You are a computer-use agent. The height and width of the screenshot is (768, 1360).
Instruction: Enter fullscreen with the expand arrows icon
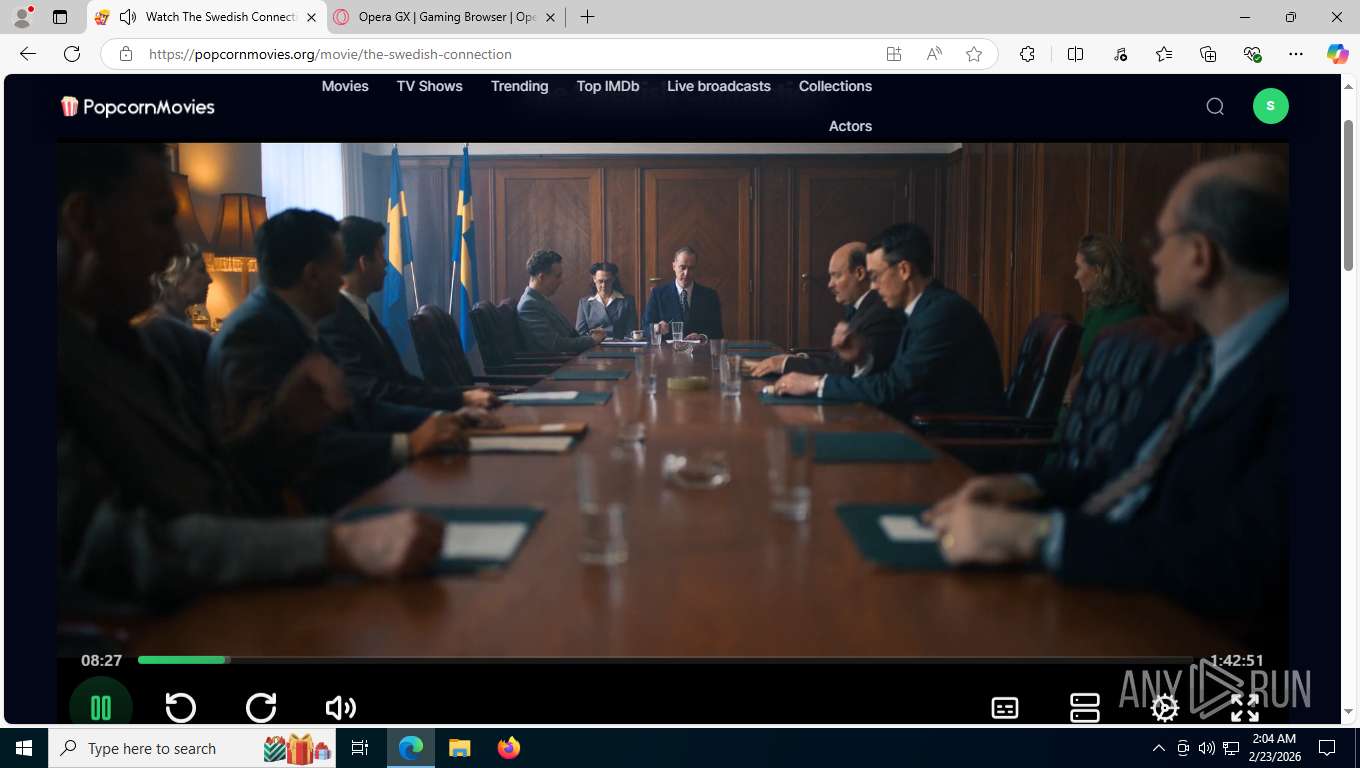1245,708
